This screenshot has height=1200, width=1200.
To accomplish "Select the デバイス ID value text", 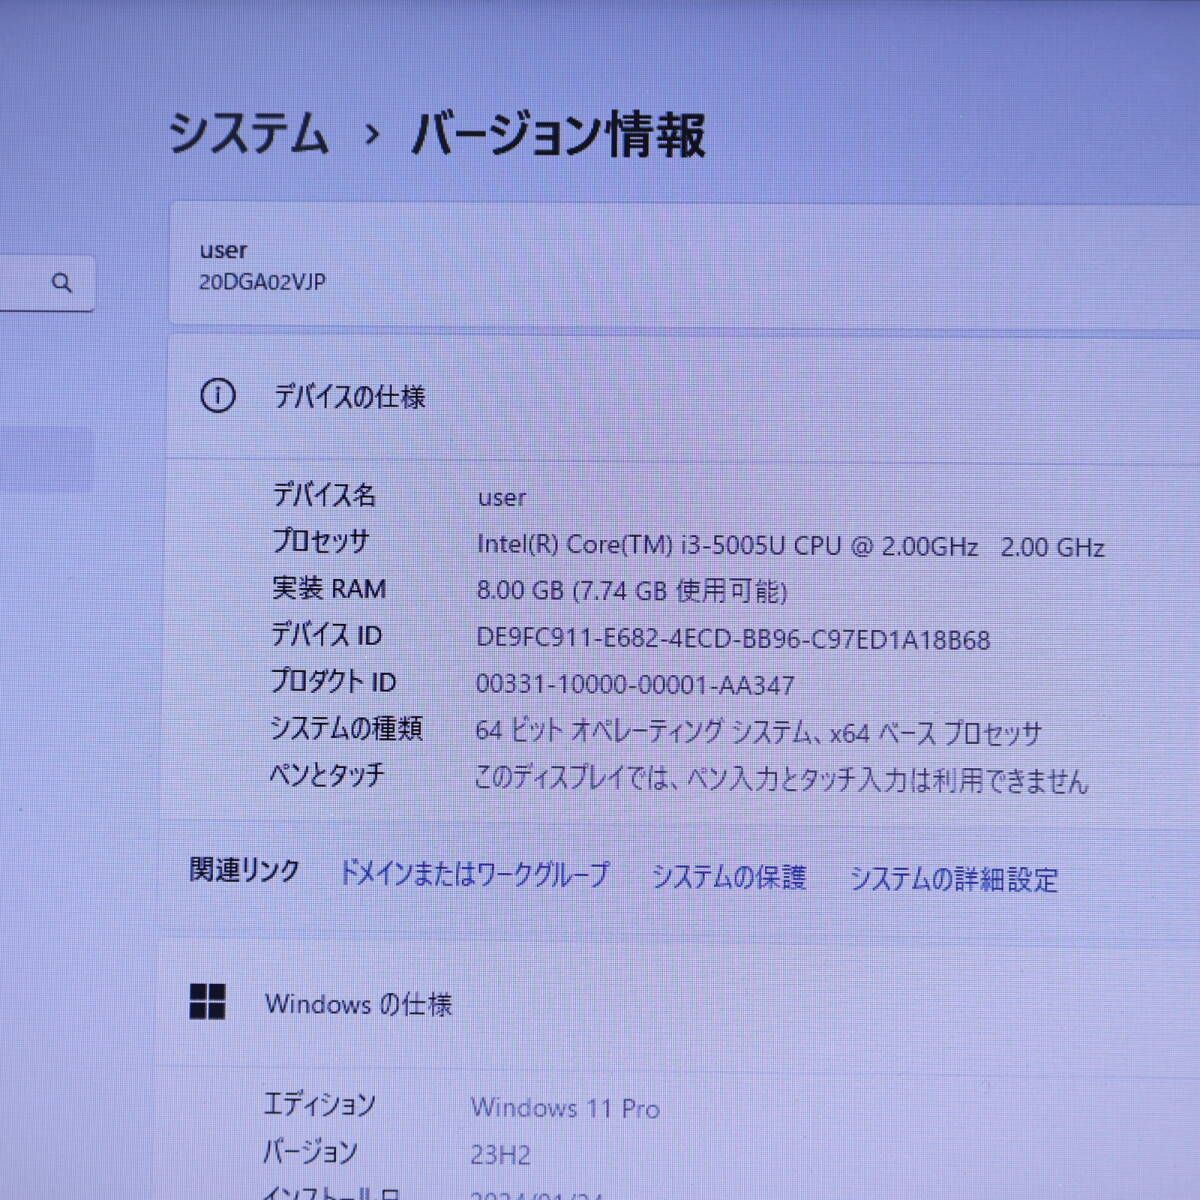I will point(733,639).
